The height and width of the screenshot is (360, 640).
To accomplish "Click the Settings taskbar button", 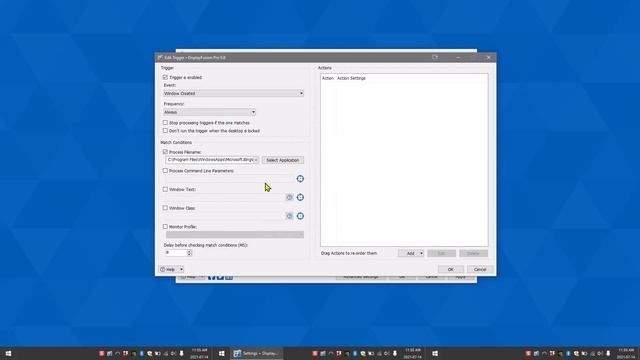I will [x=256, y=353].
